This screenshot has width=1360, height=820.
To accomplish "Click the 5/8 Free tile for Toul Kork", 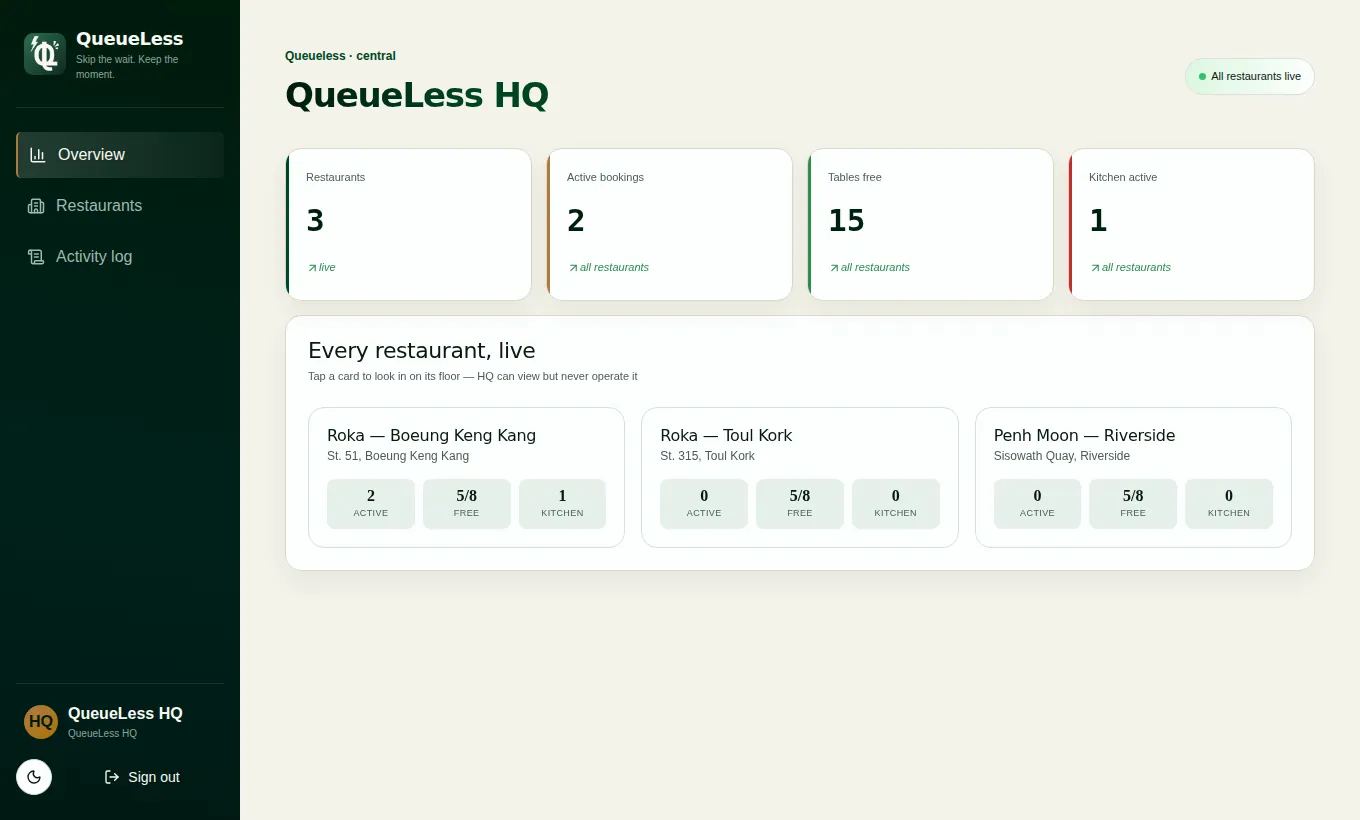I will pos(800,504).
